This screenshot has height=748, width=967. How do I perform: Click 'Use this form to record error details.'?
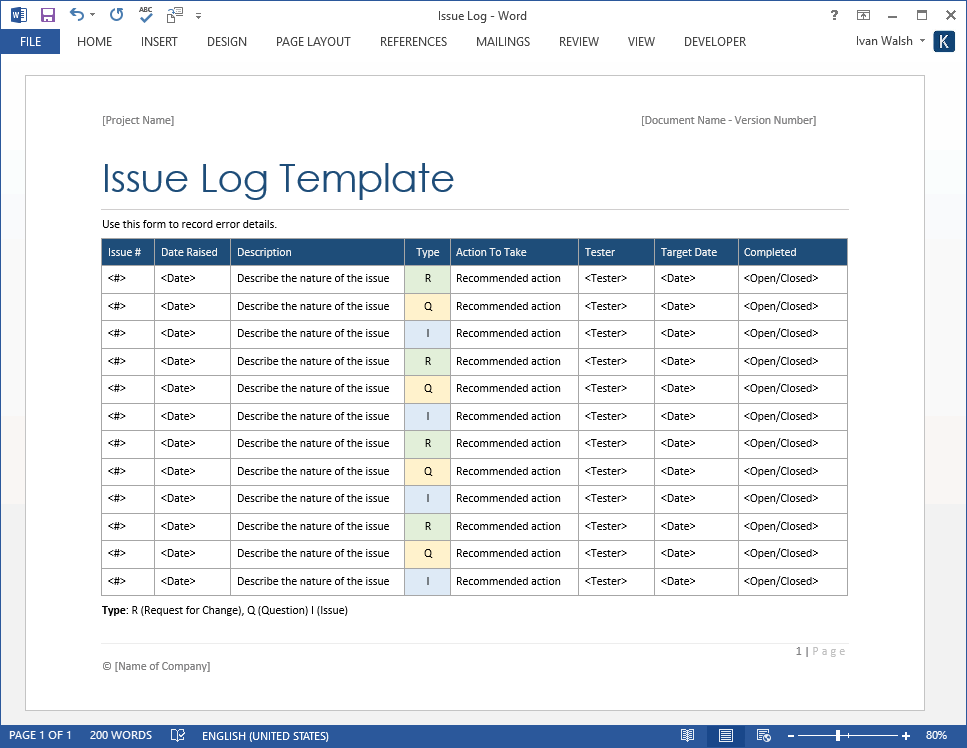[x=189, y=224]
